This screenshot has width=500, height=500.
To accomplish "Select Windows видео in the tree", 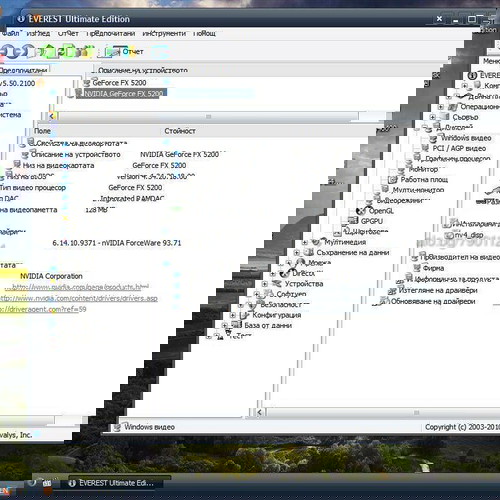I will click(466, 138).
